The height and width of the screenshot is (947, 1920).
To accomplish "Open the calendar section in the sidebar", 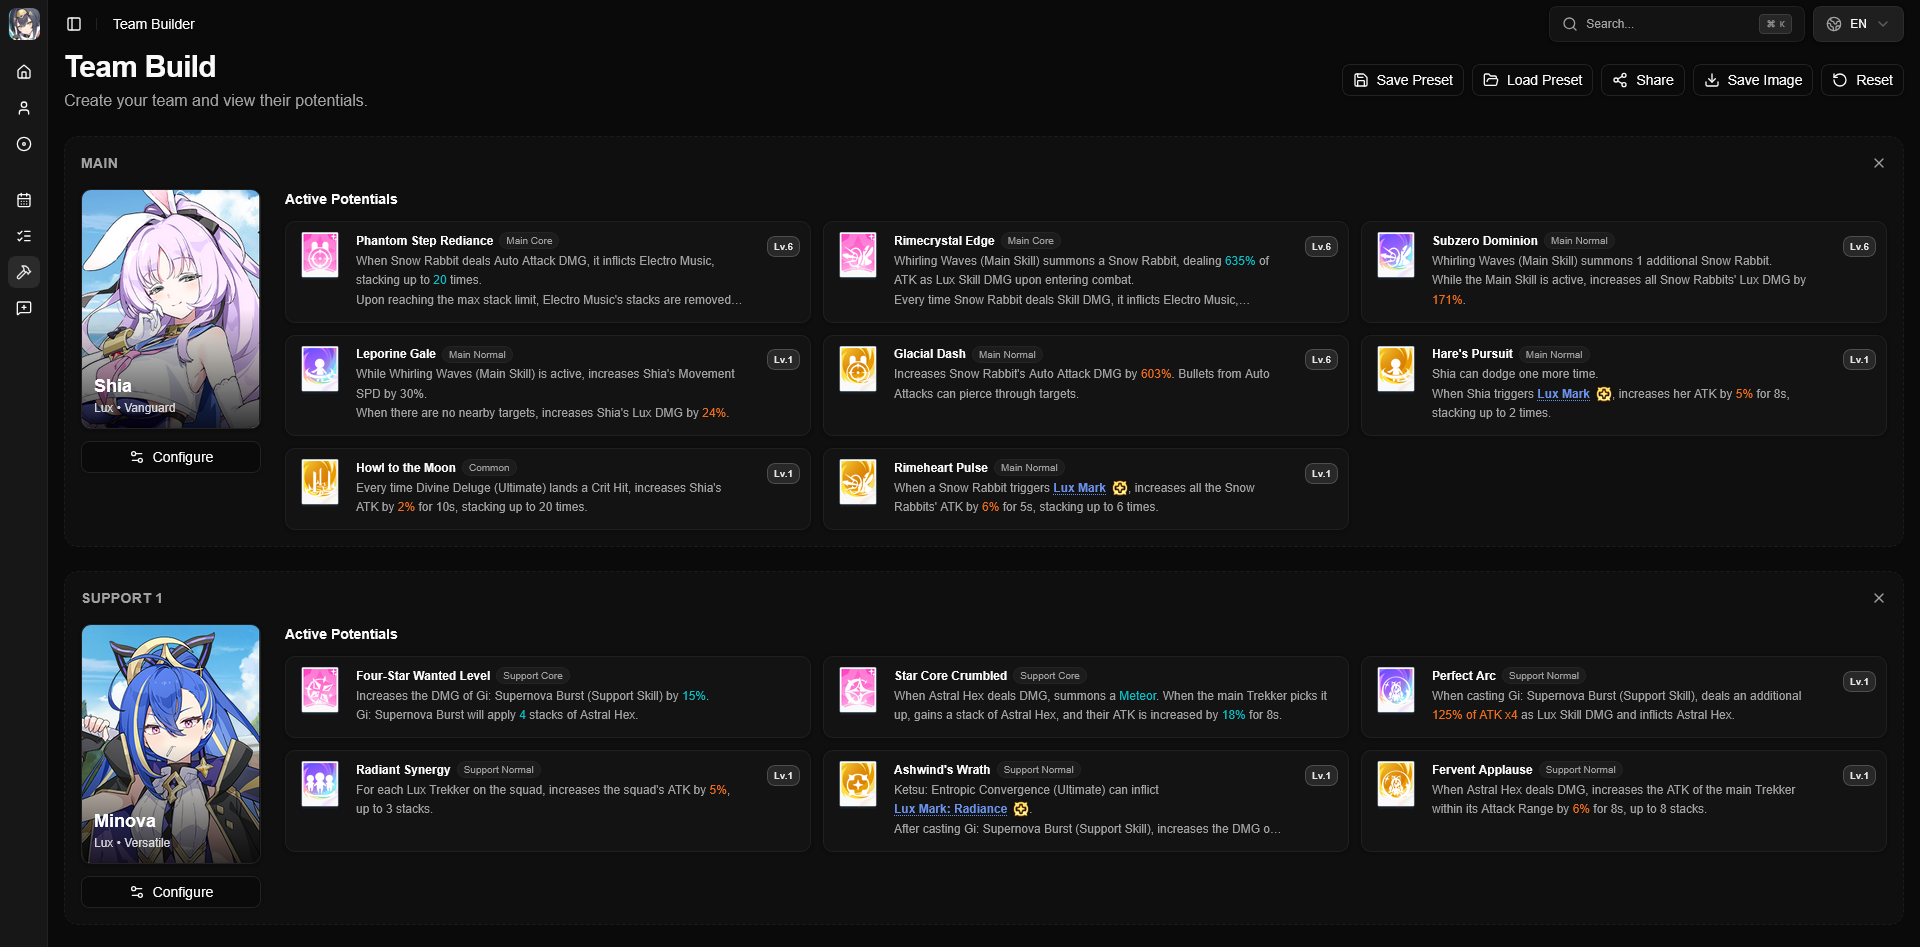I will (x=24, y=200).
